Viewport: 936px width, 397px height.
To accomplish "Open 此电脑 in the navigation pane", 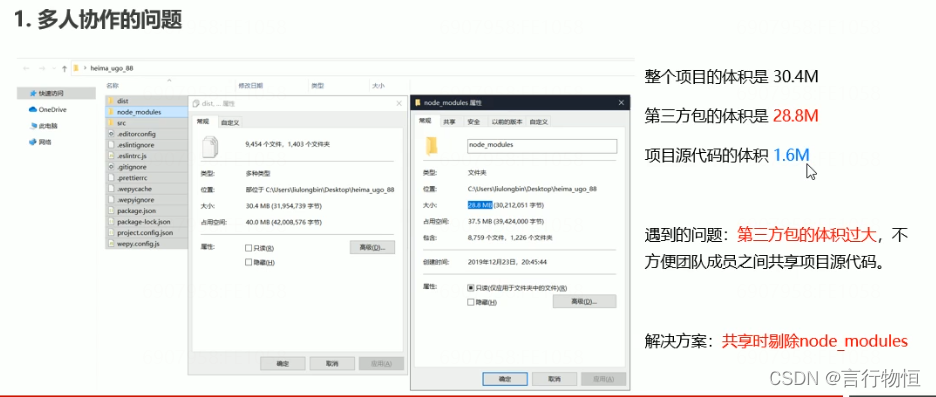I will pos(44,126).
